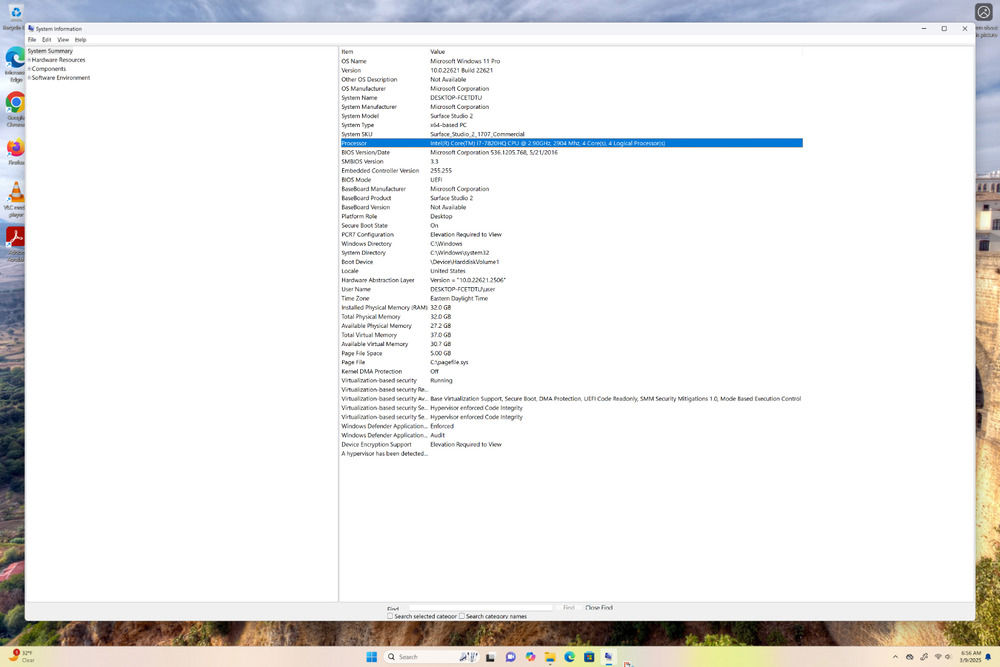
Task: Open the Wi-Fi network tray icon
Action: pyautogui.click(x=938, y=657)
